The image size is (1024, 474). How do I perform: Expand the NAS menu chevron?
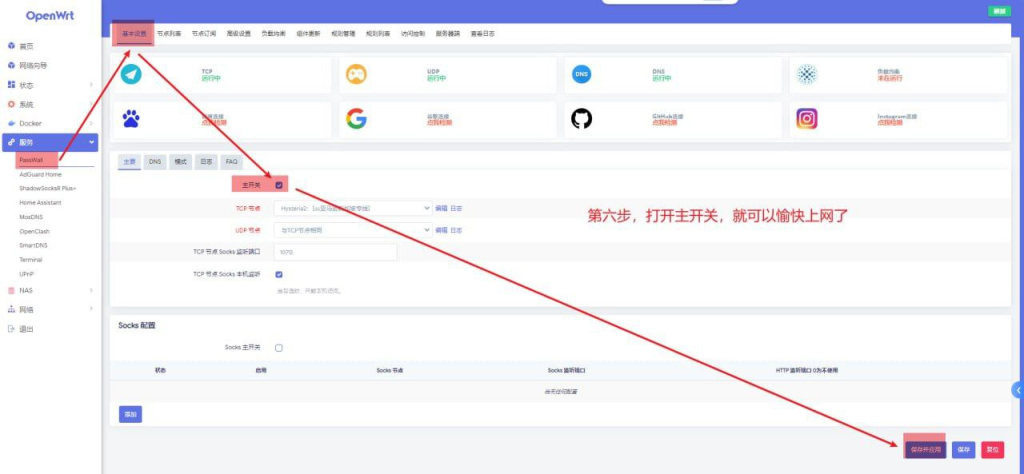point(91,291)
